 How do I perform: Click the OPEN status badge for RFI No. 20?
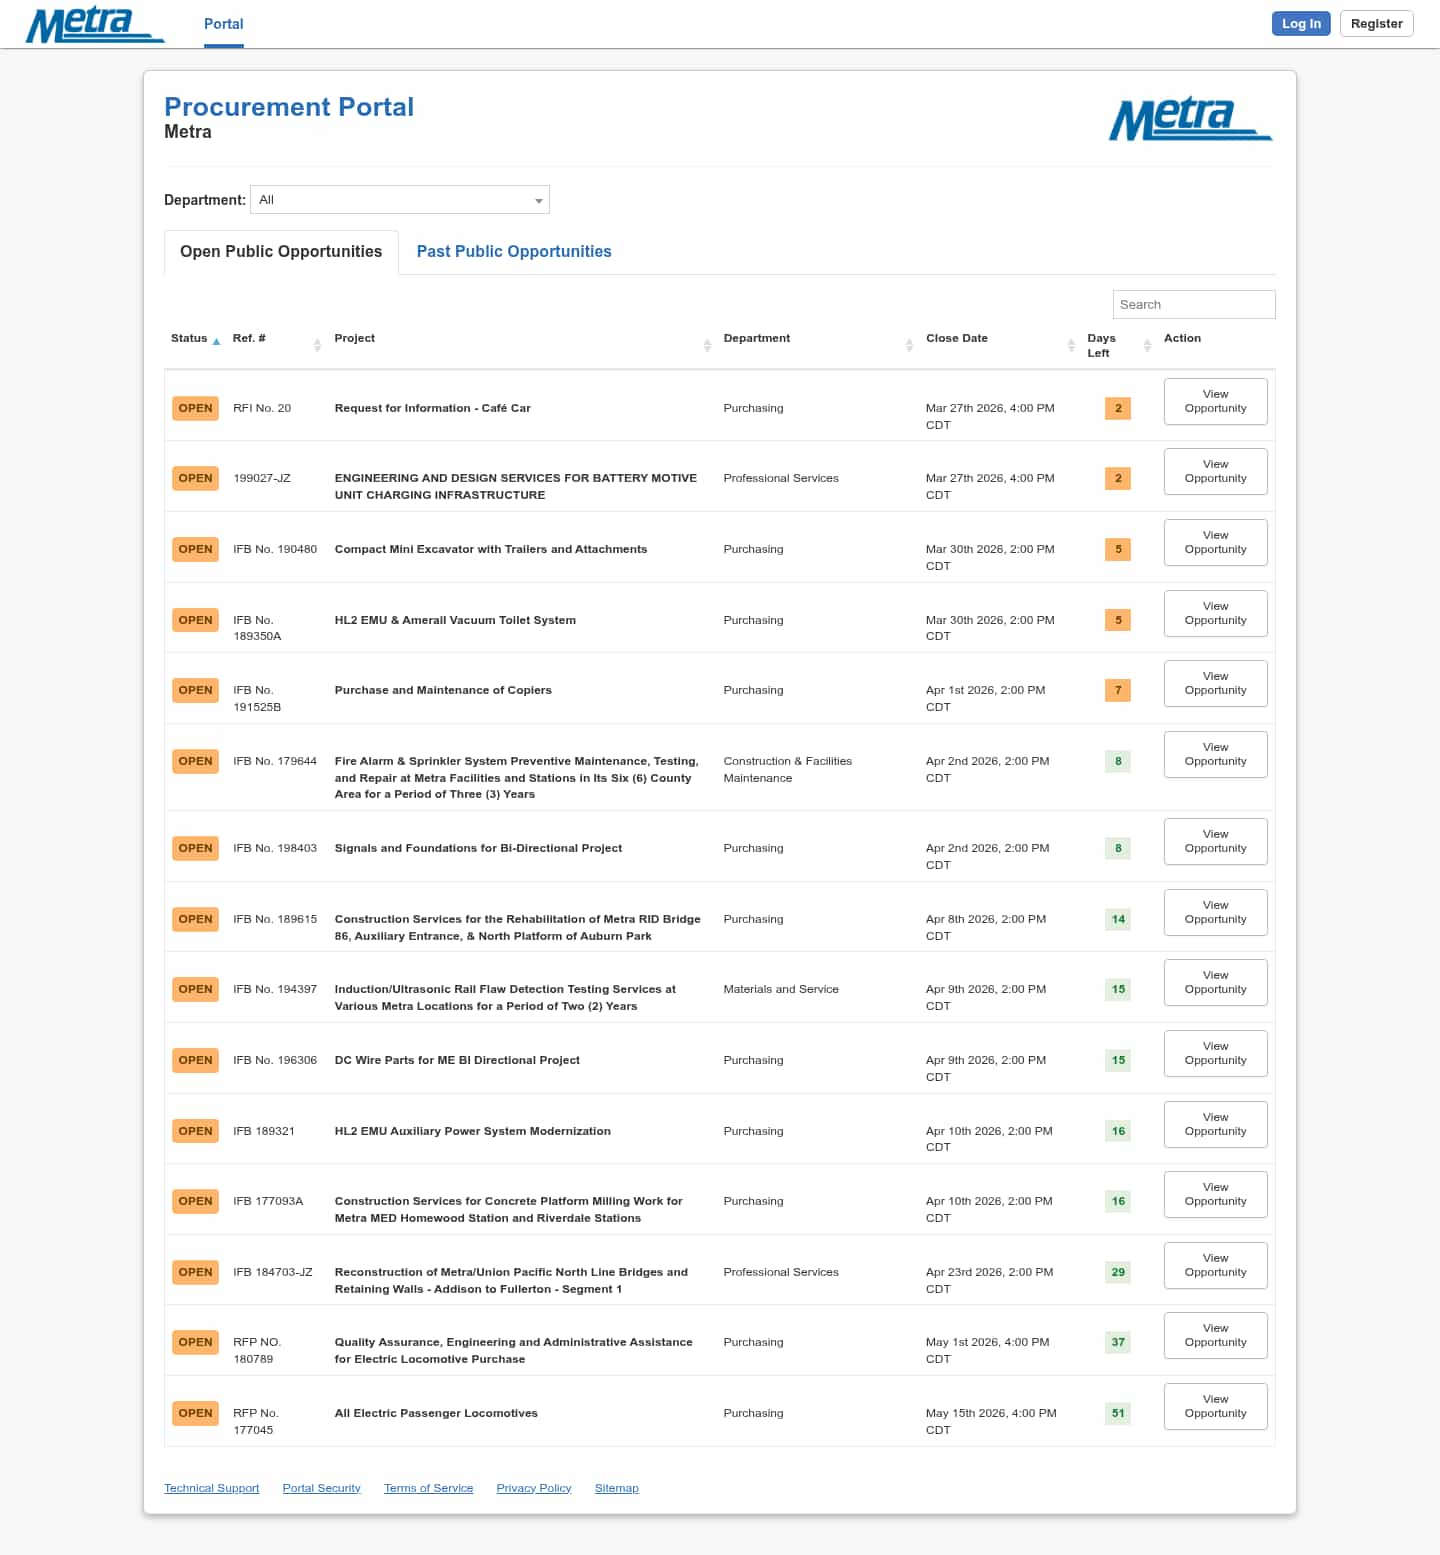coord(195,408)
